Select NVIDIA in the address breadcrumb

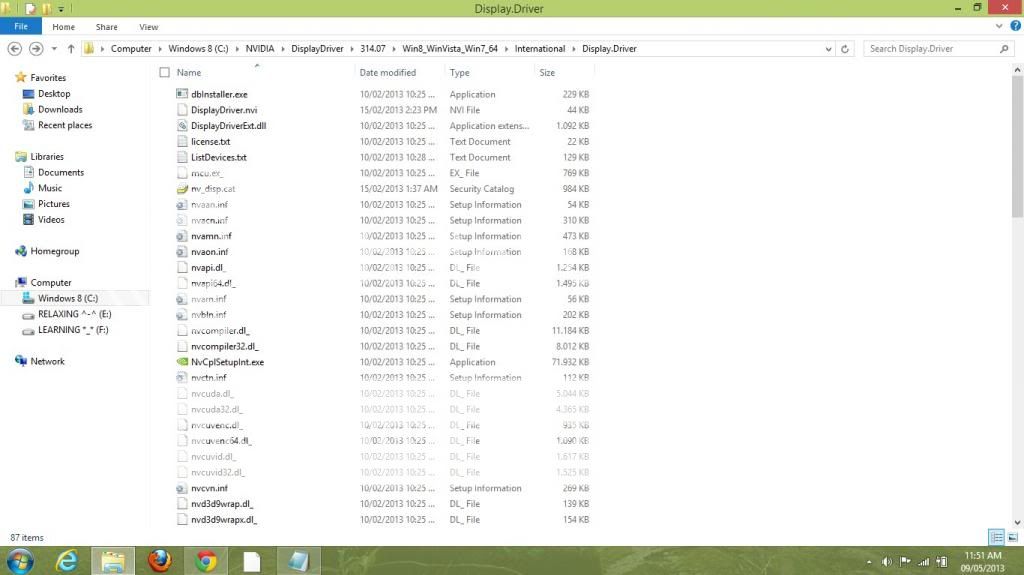pos(259,48)
